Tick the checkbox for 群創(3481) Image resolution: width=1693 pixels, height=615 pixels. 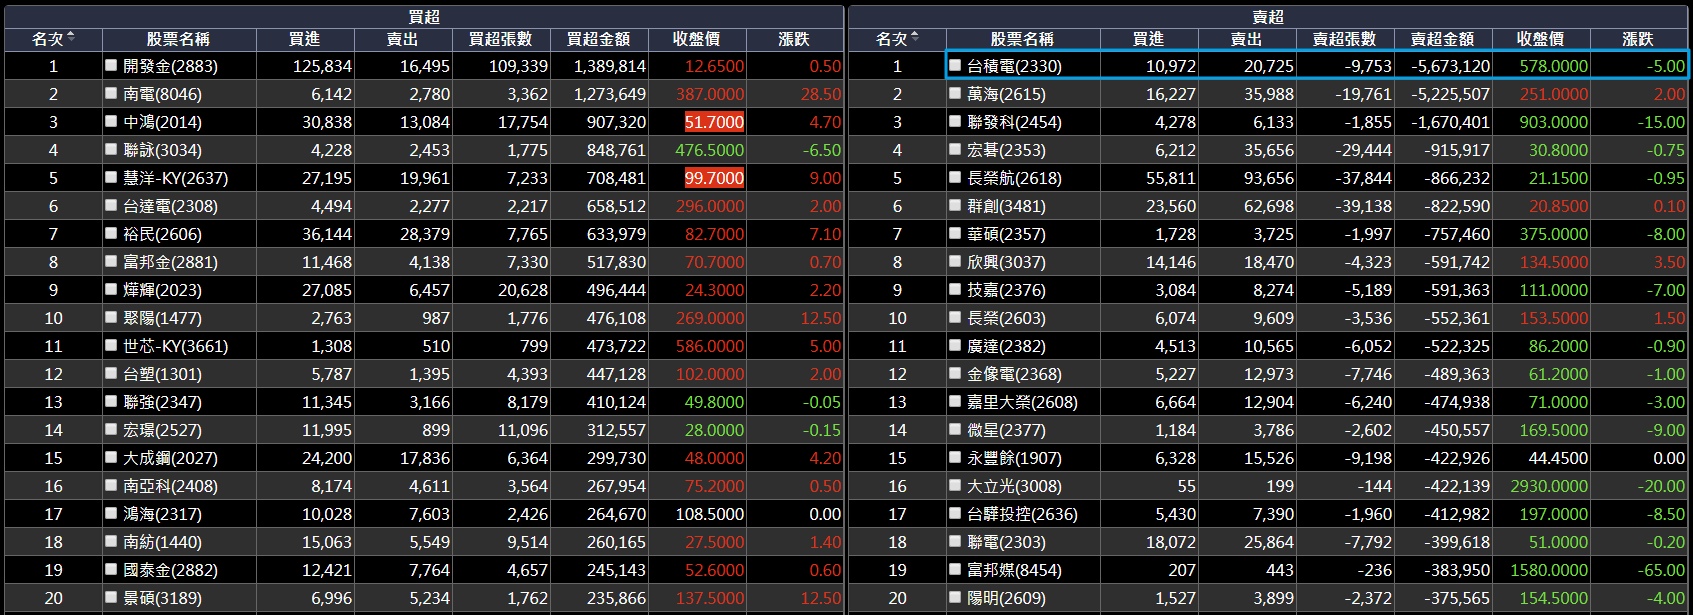coord(955,205)
